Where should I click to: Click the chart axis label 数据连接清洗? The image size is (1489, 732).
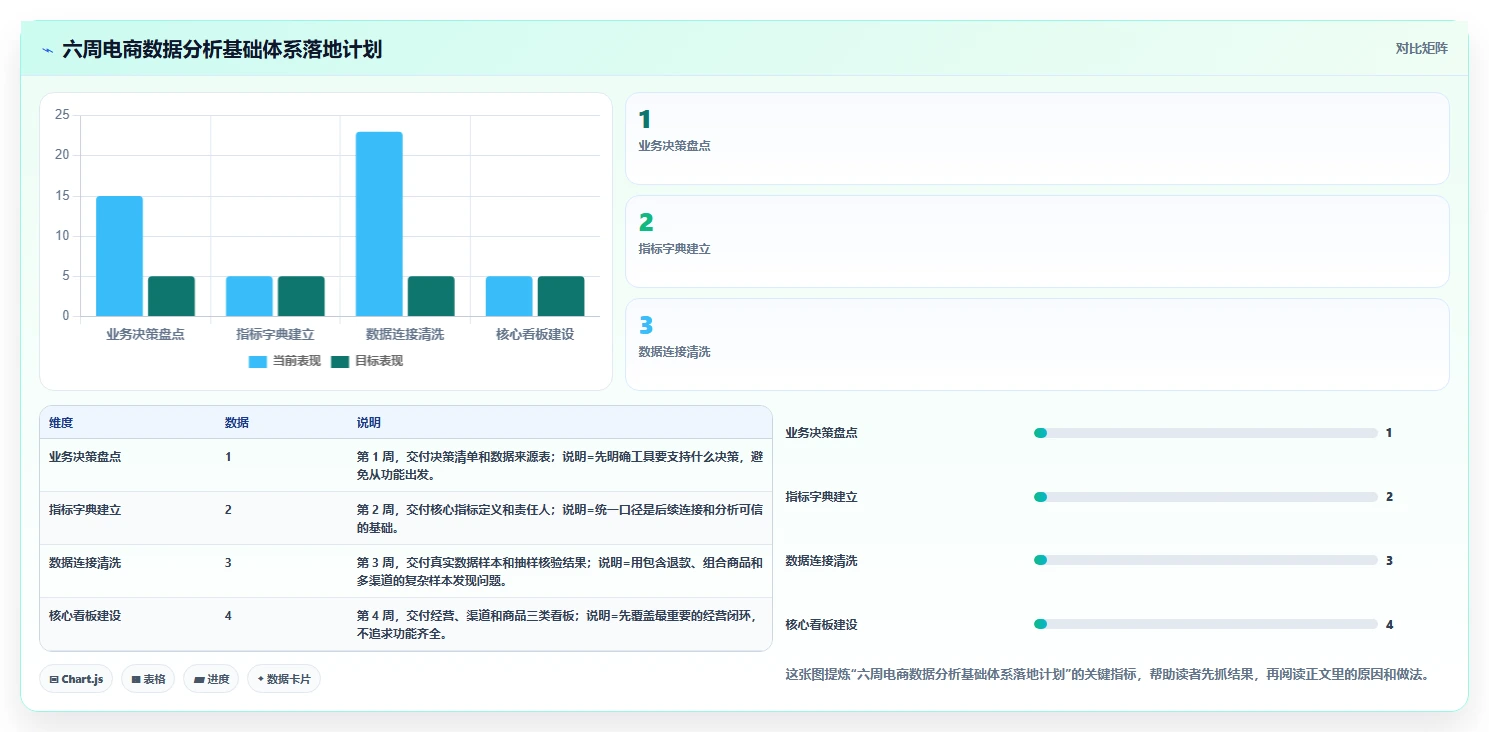[x=405, y=334]
